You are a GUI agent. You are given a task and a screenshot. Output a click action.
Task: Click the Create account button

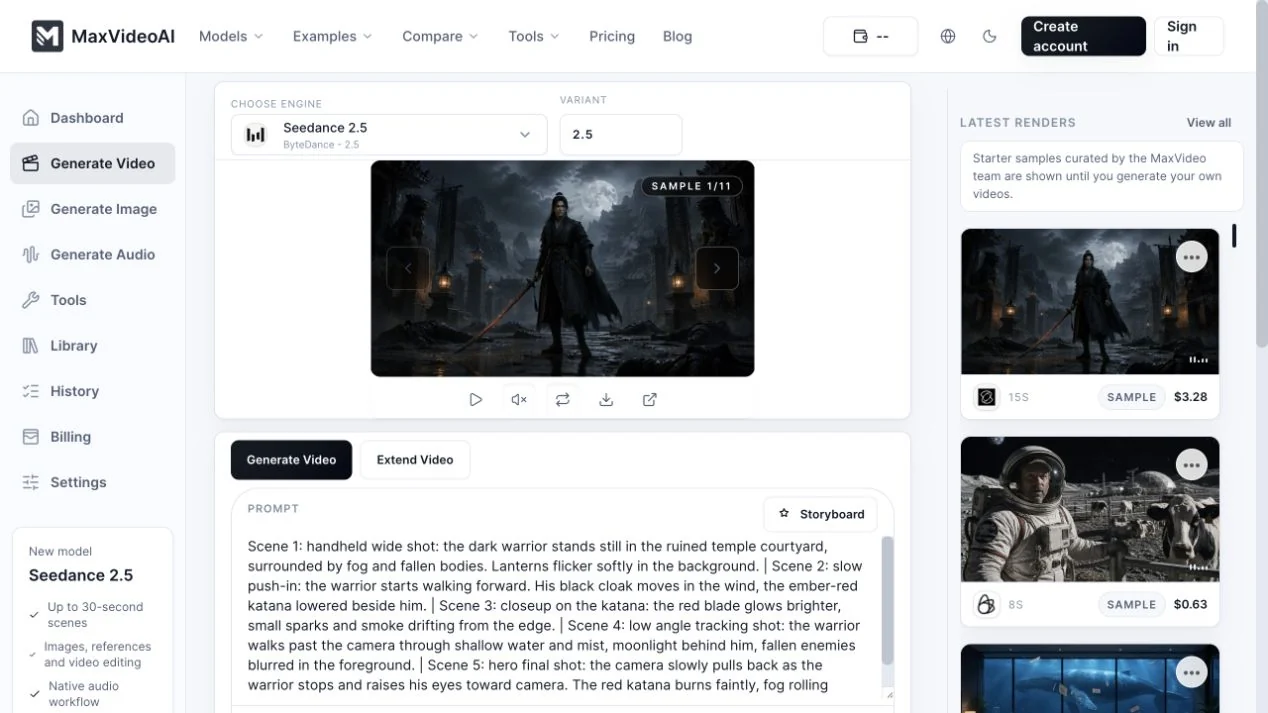[1083, 36]
